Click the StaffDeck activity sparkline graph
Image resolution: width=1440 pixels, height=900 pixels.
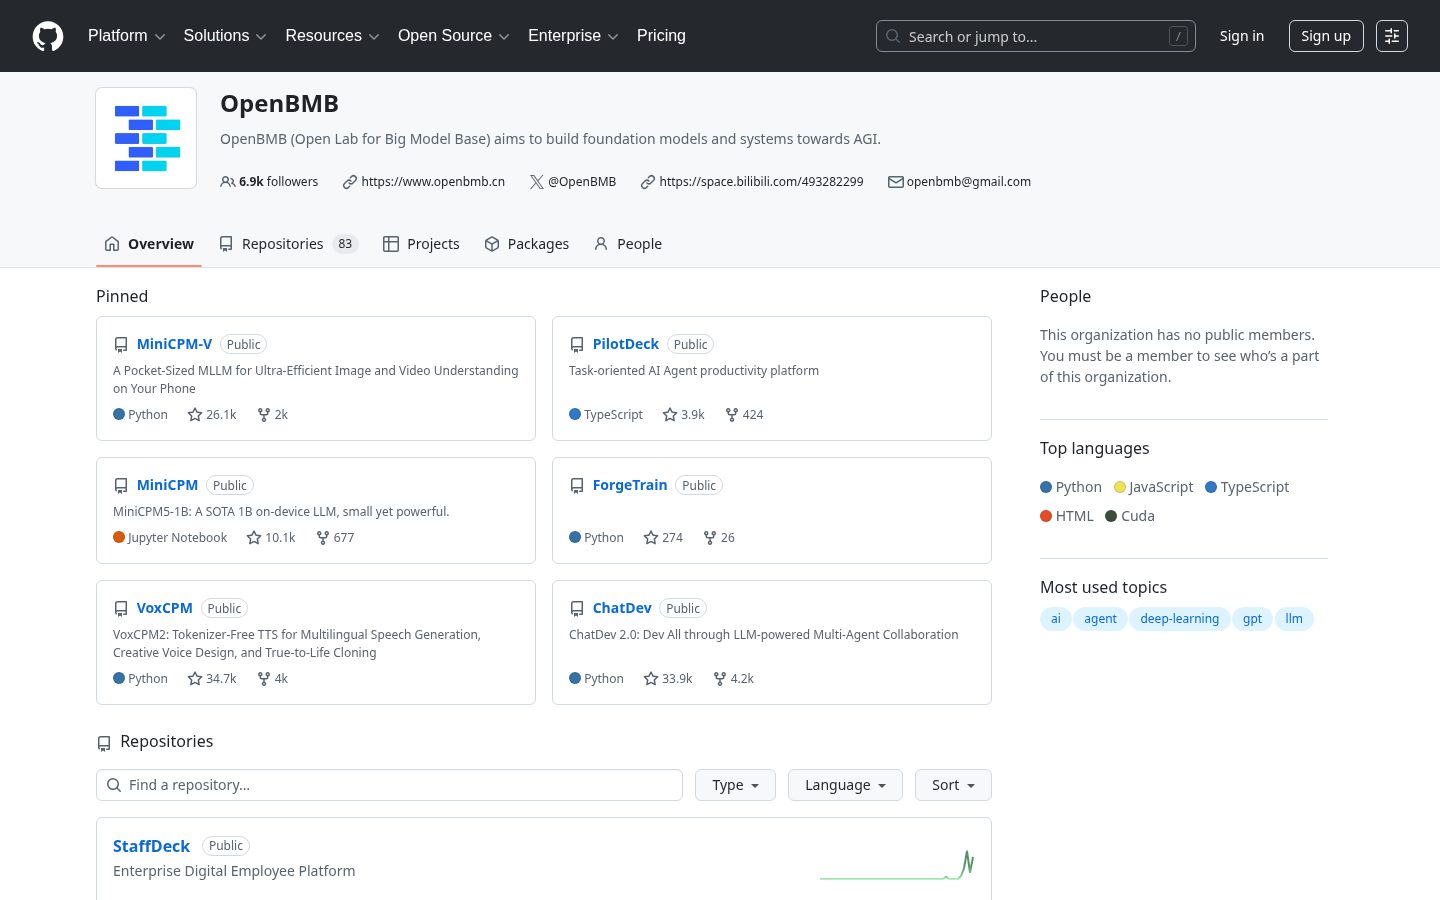pos(897,864)
